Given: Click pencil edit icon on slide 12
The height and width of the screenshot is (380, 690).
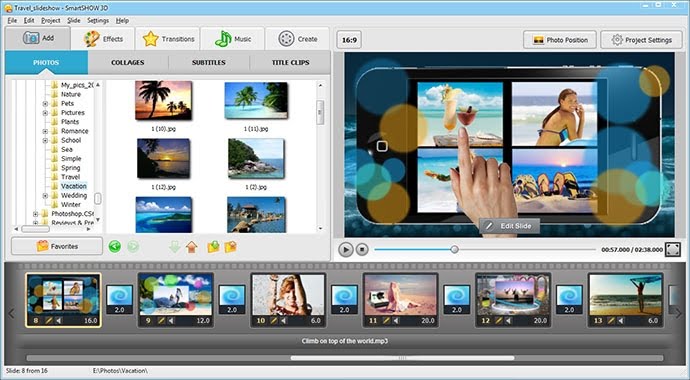Looking at the screenshot, I should coord(499,321).
